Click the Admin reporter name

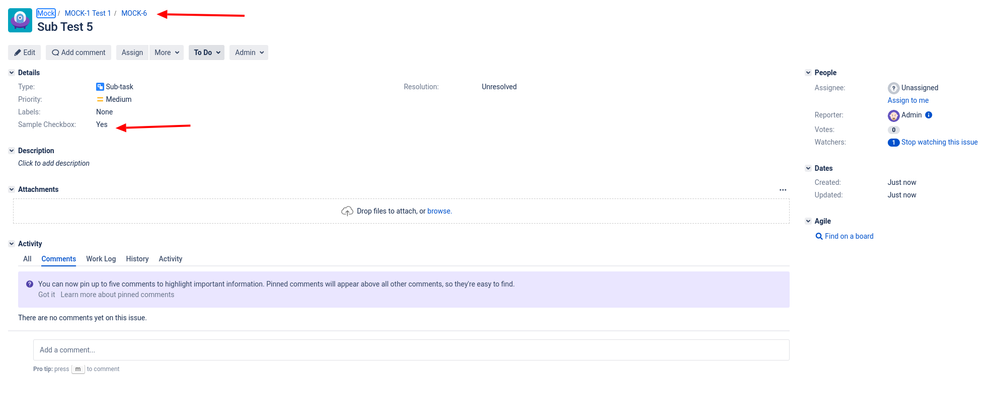pyautogui.click(x=911, y=115)
